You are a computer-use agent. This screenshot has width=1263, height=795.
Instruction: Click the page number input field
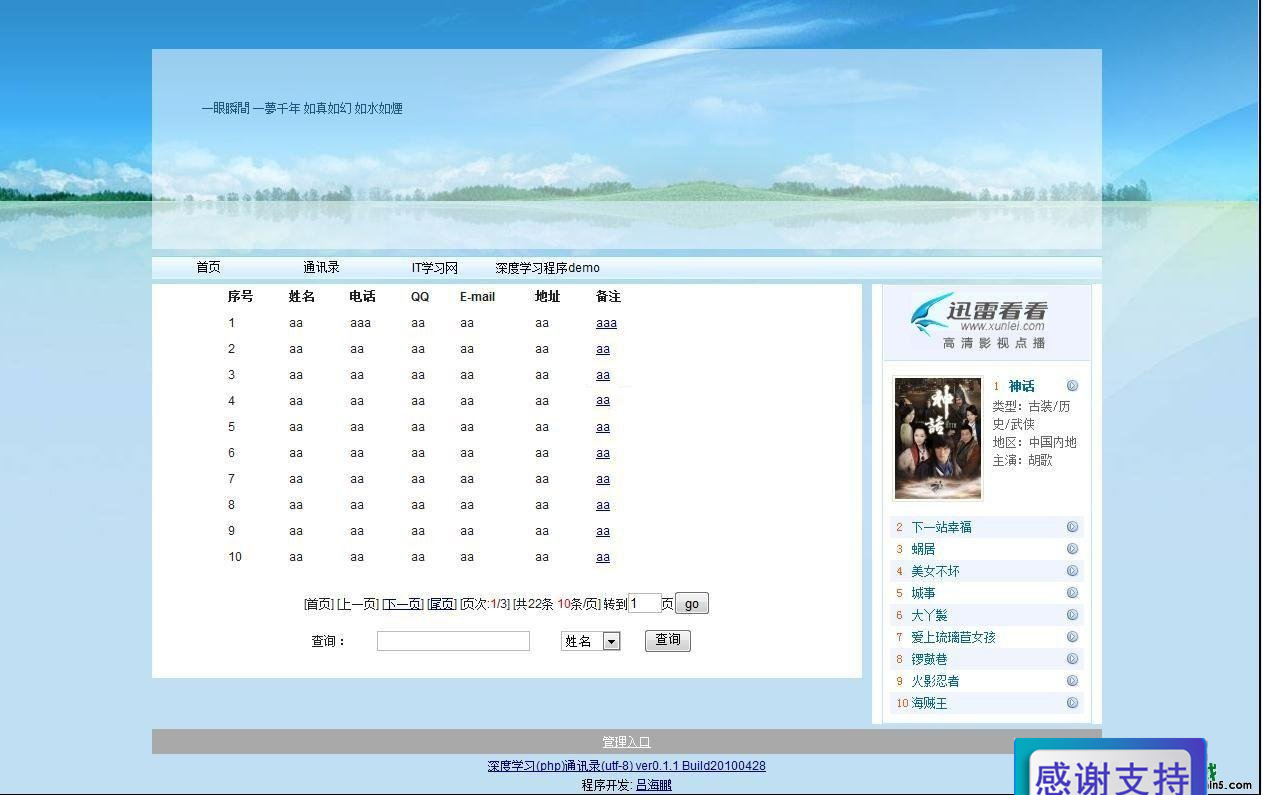pos(645,603)
